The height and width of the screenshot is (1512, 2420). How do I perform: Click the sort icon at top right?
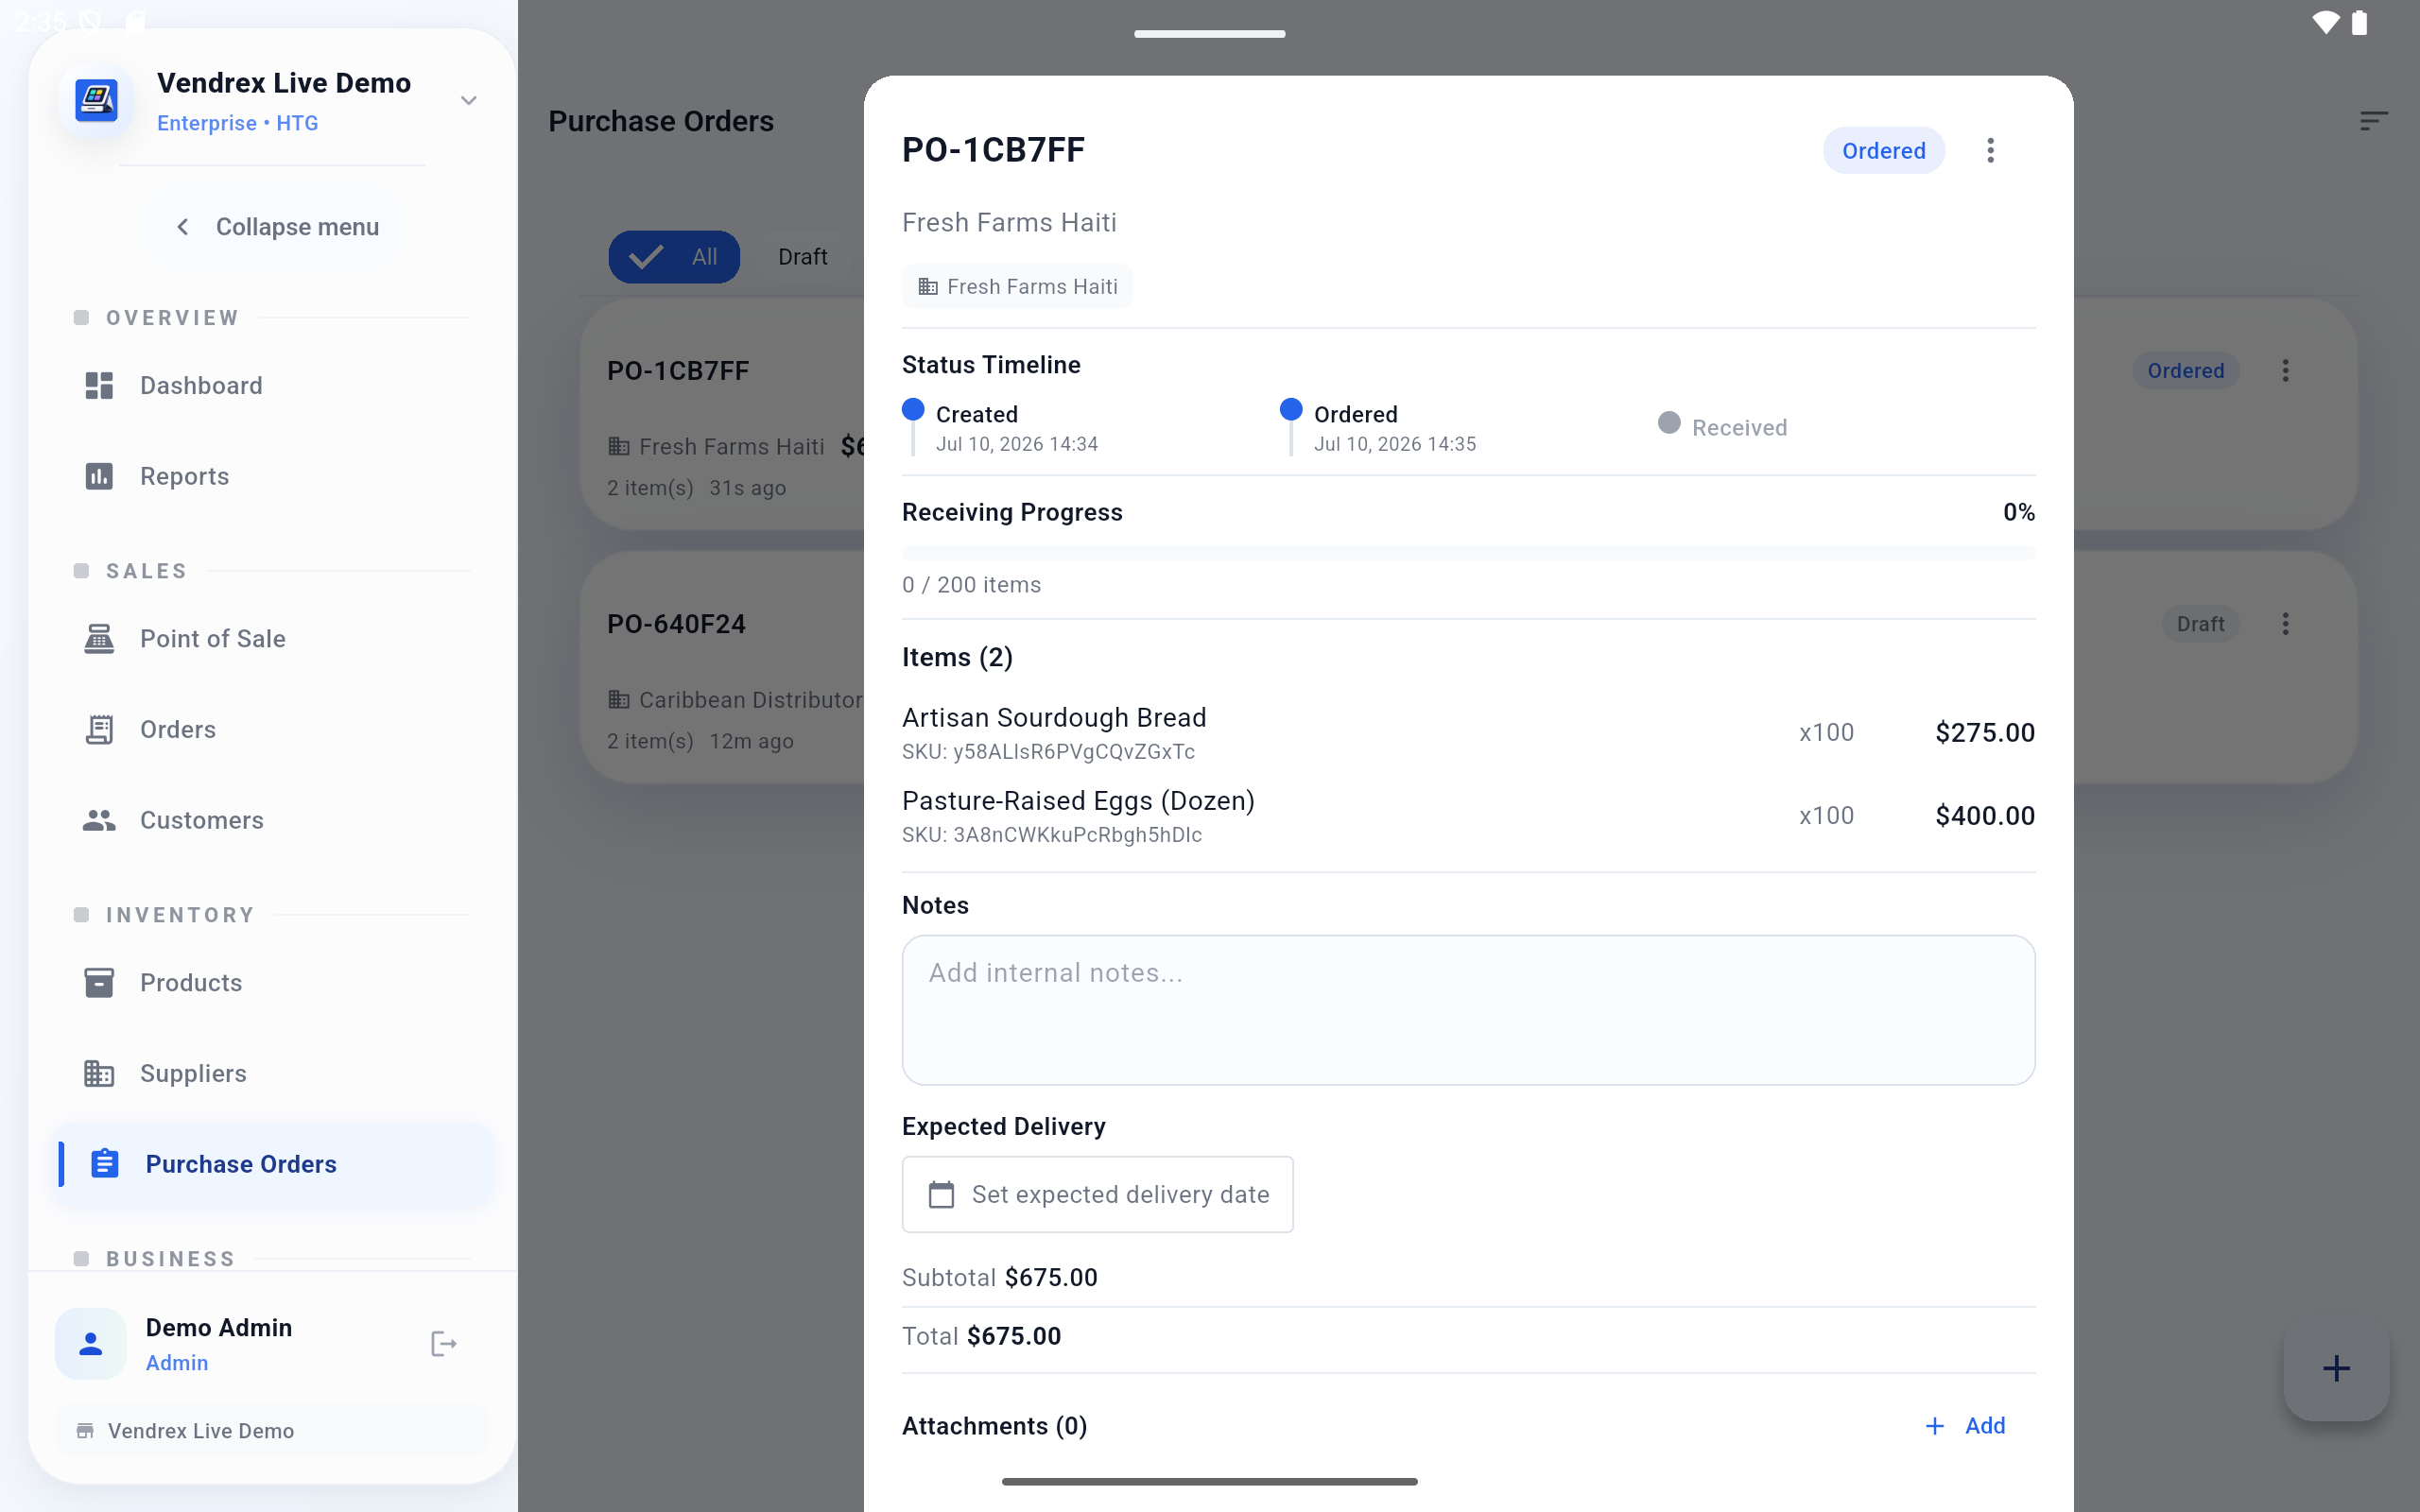[x=2373, y=121]
